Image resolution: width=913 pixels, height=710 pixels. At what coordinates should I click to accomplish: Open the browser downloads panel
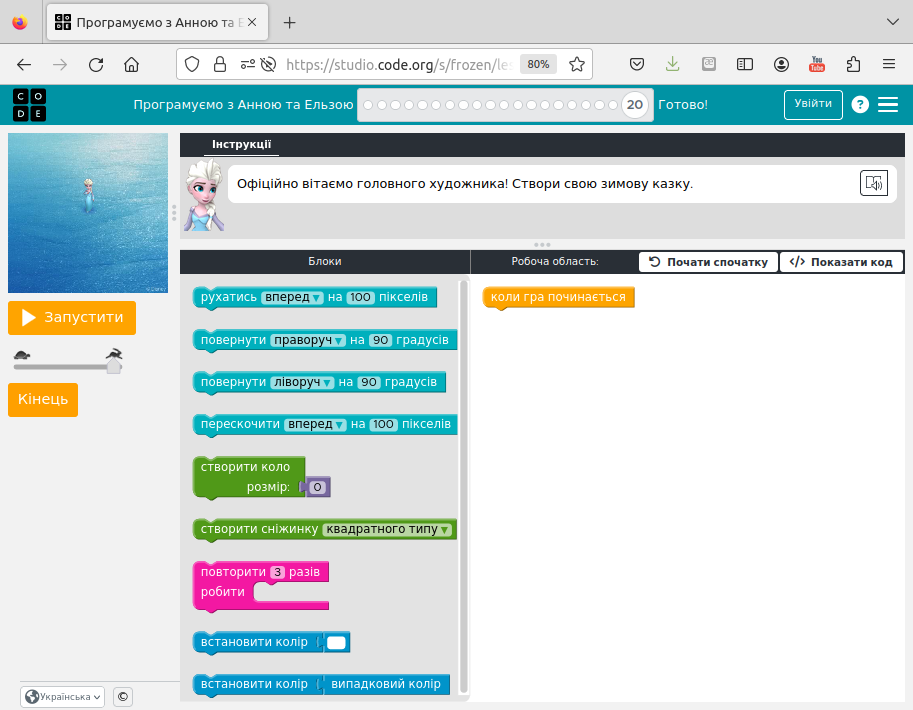[x=673, y=64]
